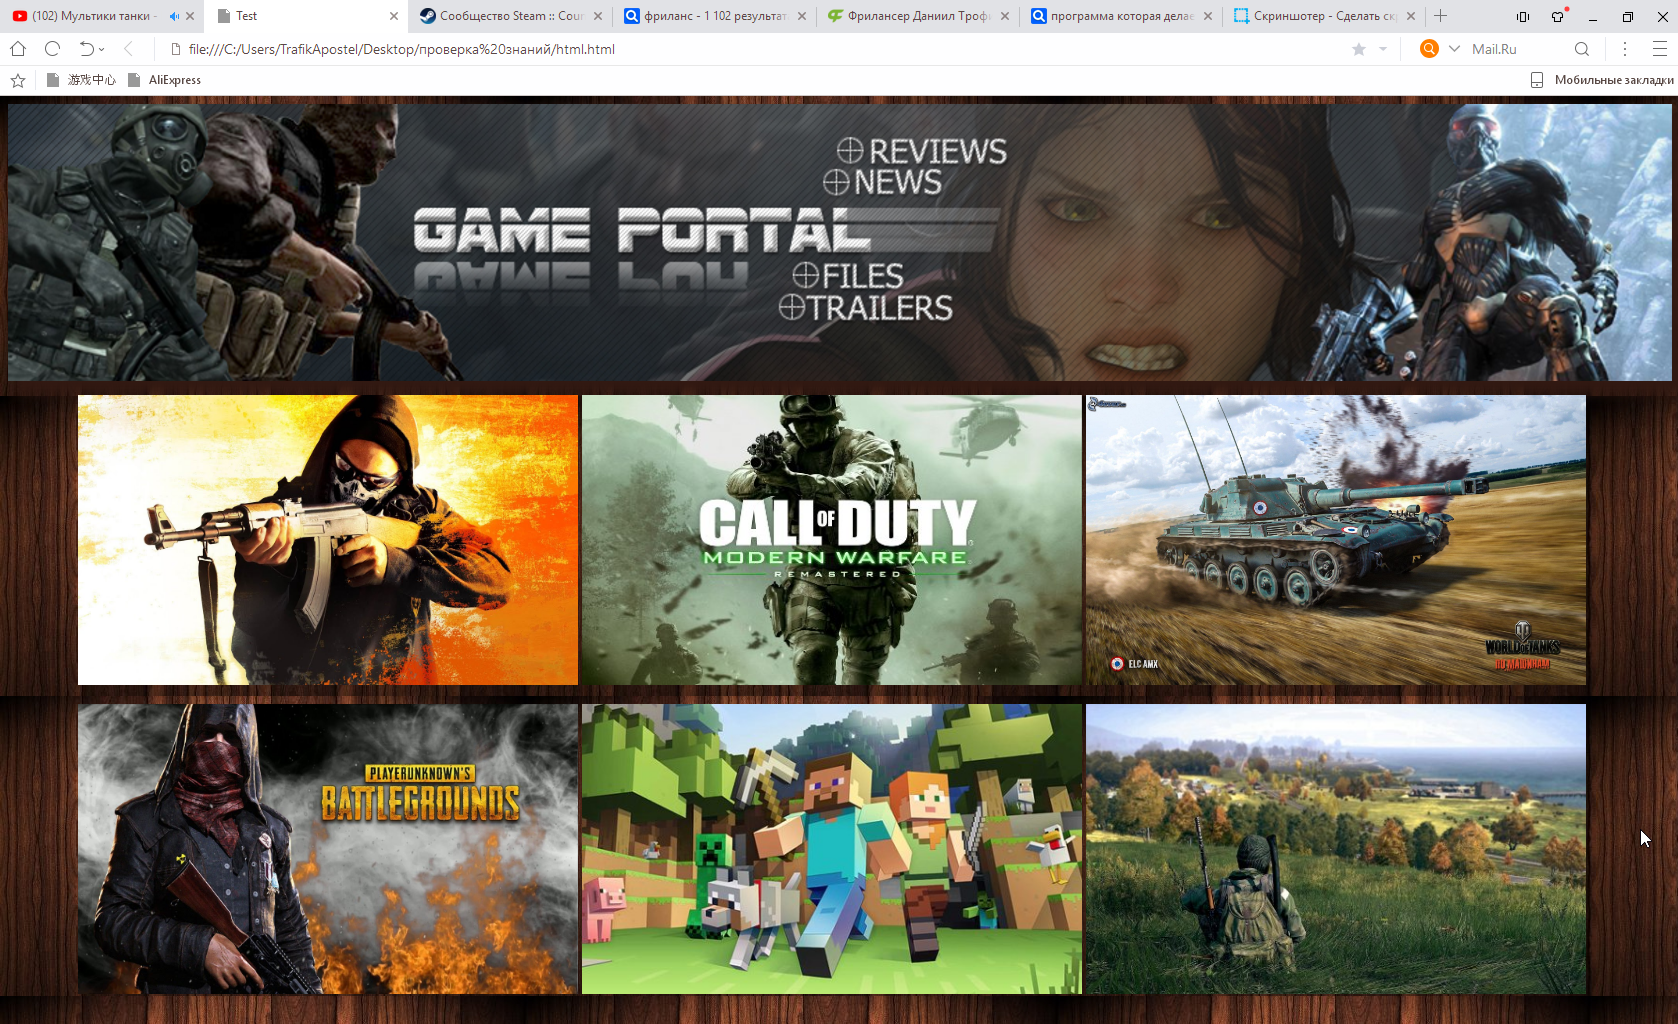
Task: Open the soldier in field game thumbnail
Action: click(x=1336, y=849)
